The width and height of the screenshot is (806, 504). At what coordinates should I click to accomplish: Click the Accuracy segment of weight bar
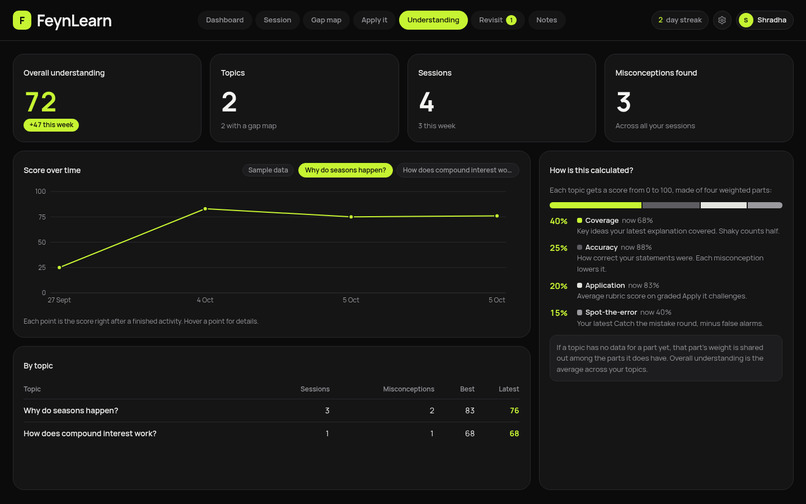pos(671,205)
